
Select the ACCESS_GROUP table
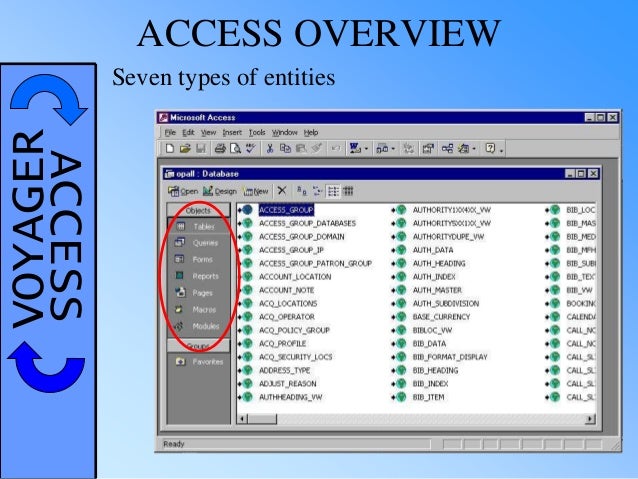click(x=286, y=210)
